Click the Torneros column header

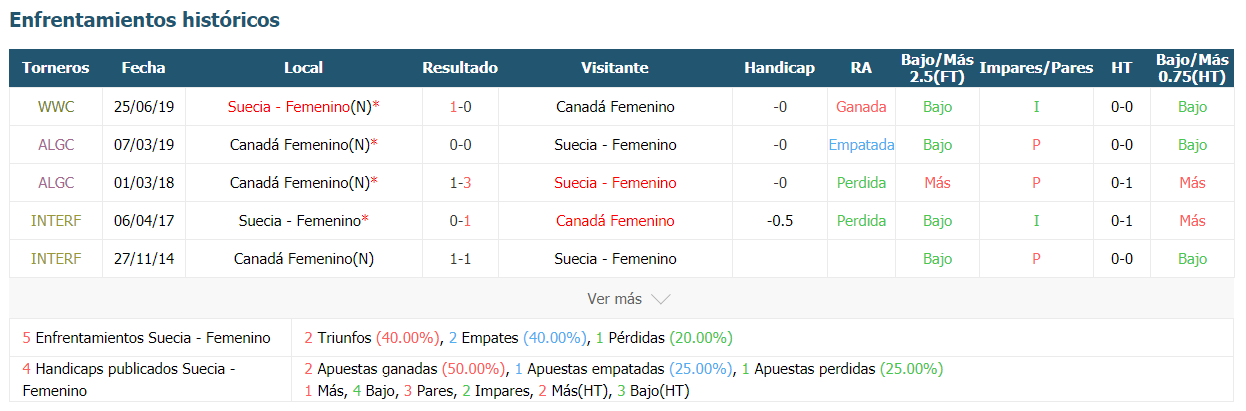56,68
